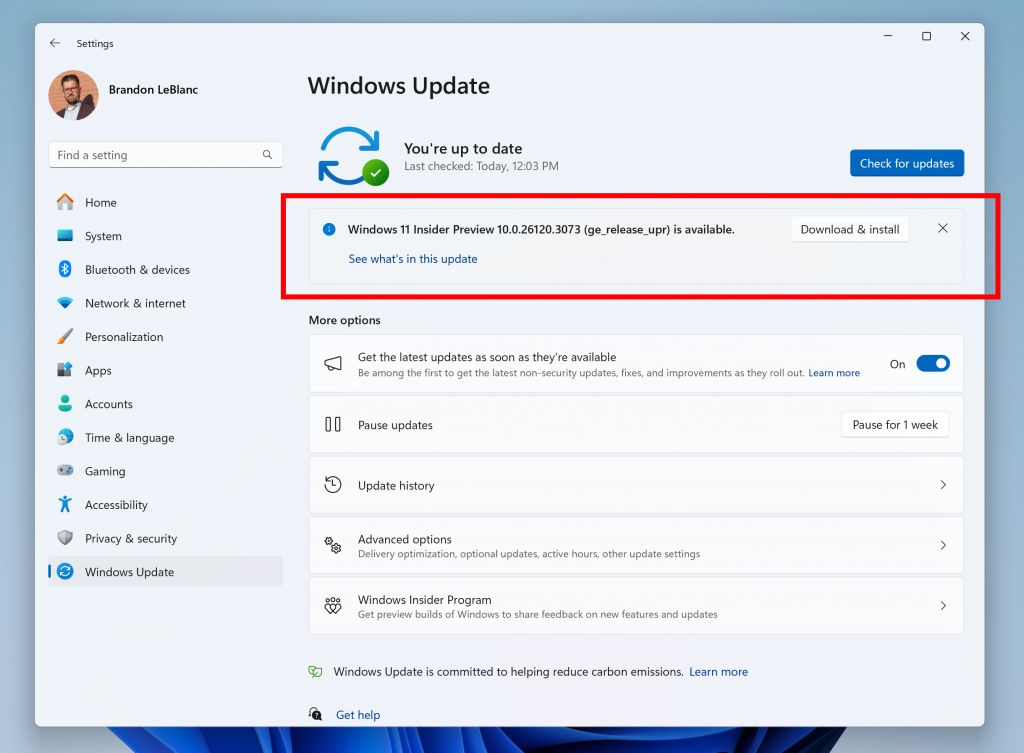Open 'See what's in this update' link
Viewport: 1024px width, 753px height.
(413, 258)
